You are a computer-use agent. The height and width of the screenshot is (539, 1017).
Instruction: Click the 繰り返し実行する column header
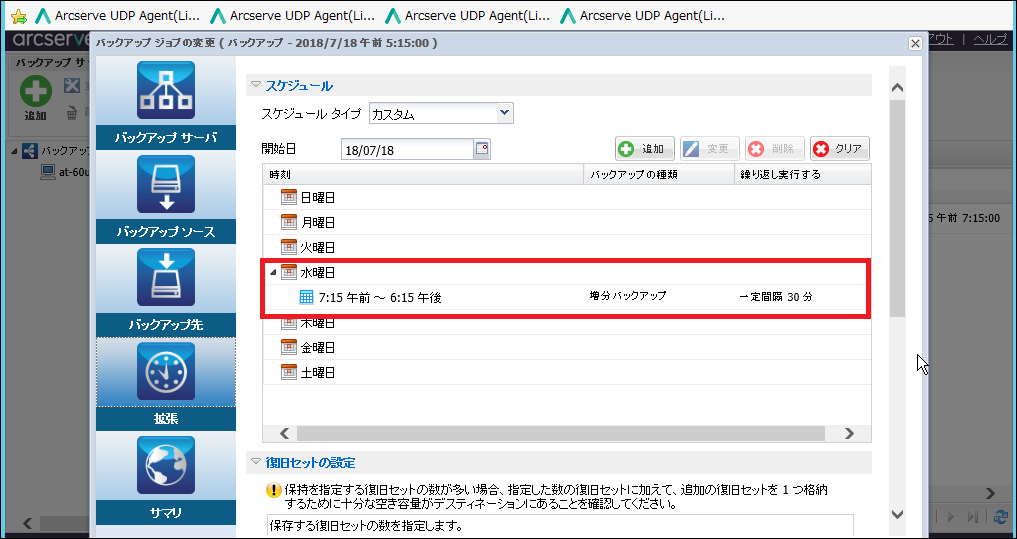pos(803,174)
